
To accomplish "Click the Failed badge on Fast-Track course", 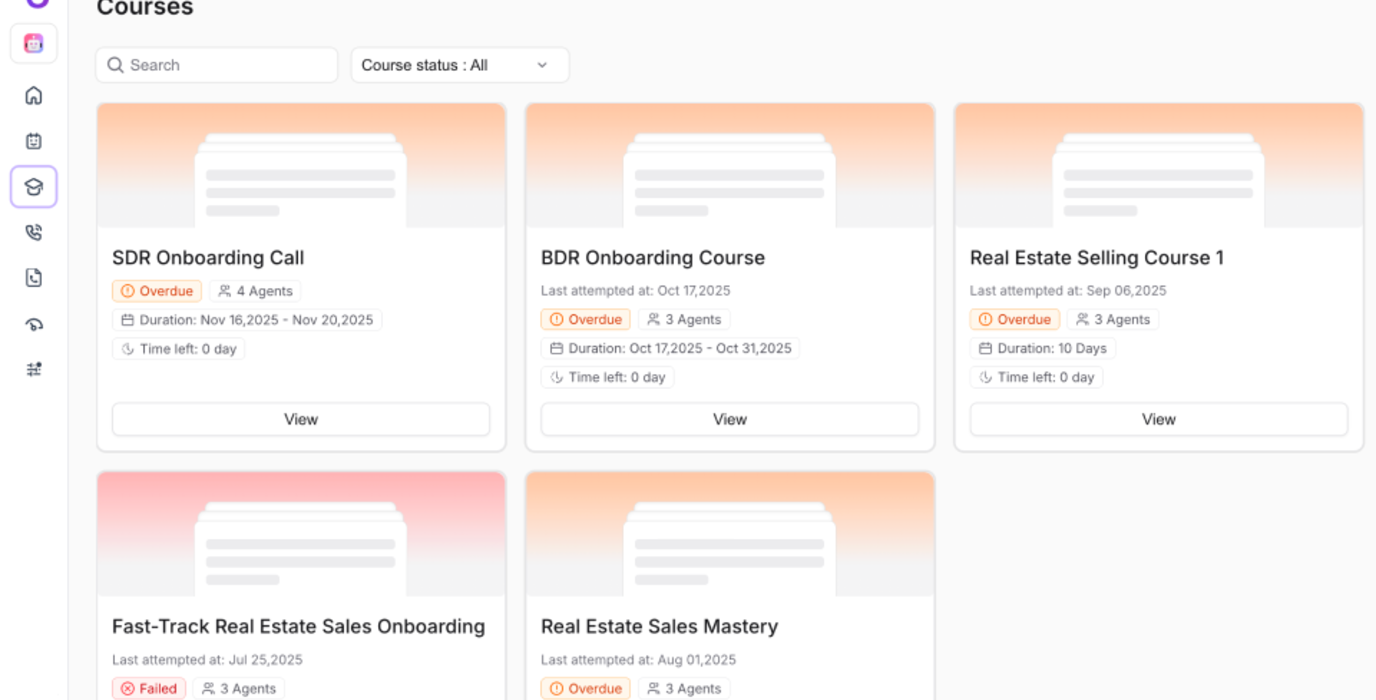I will pyautogui.click(x=149, y=689).
